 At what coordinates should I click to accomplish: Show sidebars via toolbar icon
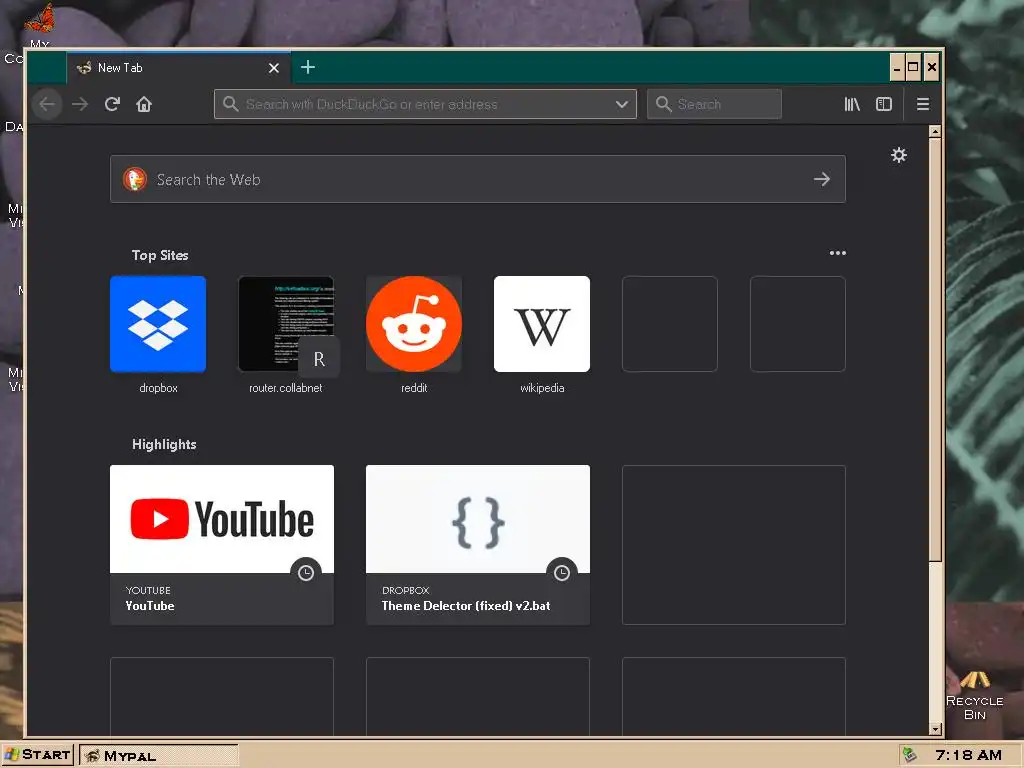coord(884,104)
